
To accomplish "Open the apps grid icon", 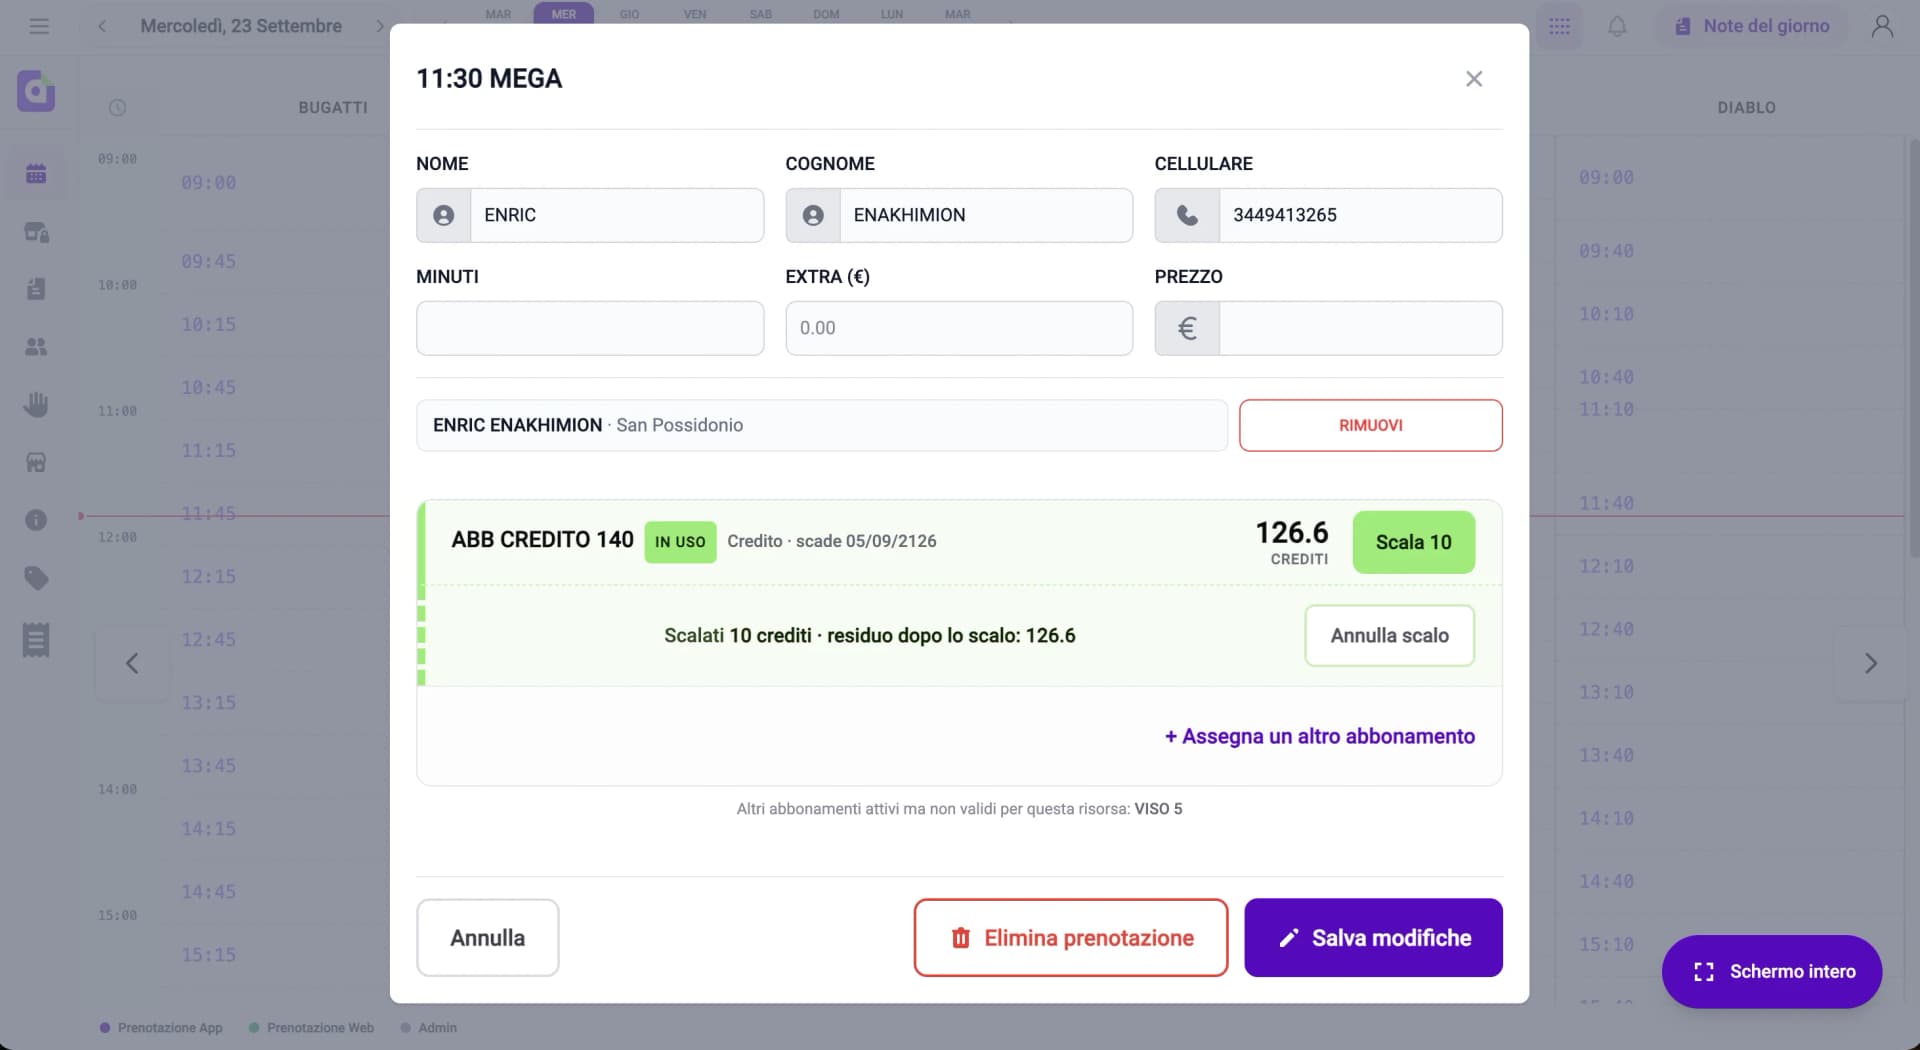I will pyautogui.click(x=1559, y=26).
